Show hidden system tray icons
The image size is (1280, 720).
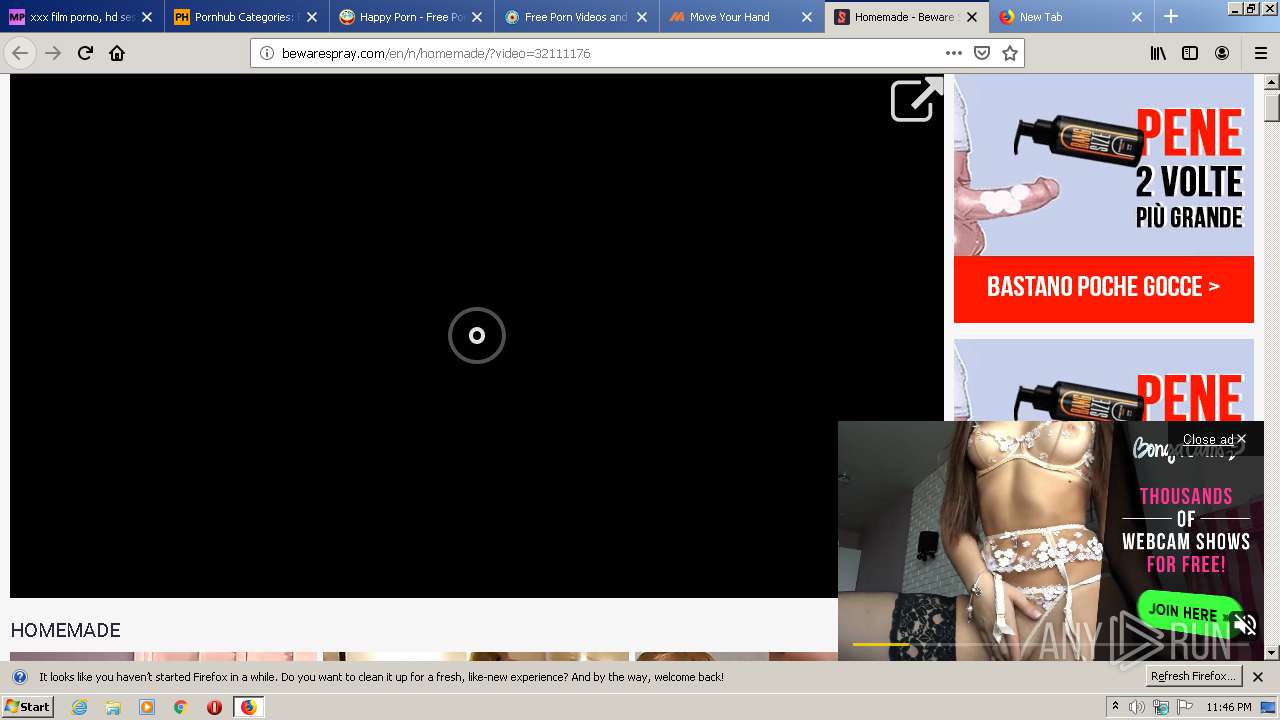(1115, 707)
